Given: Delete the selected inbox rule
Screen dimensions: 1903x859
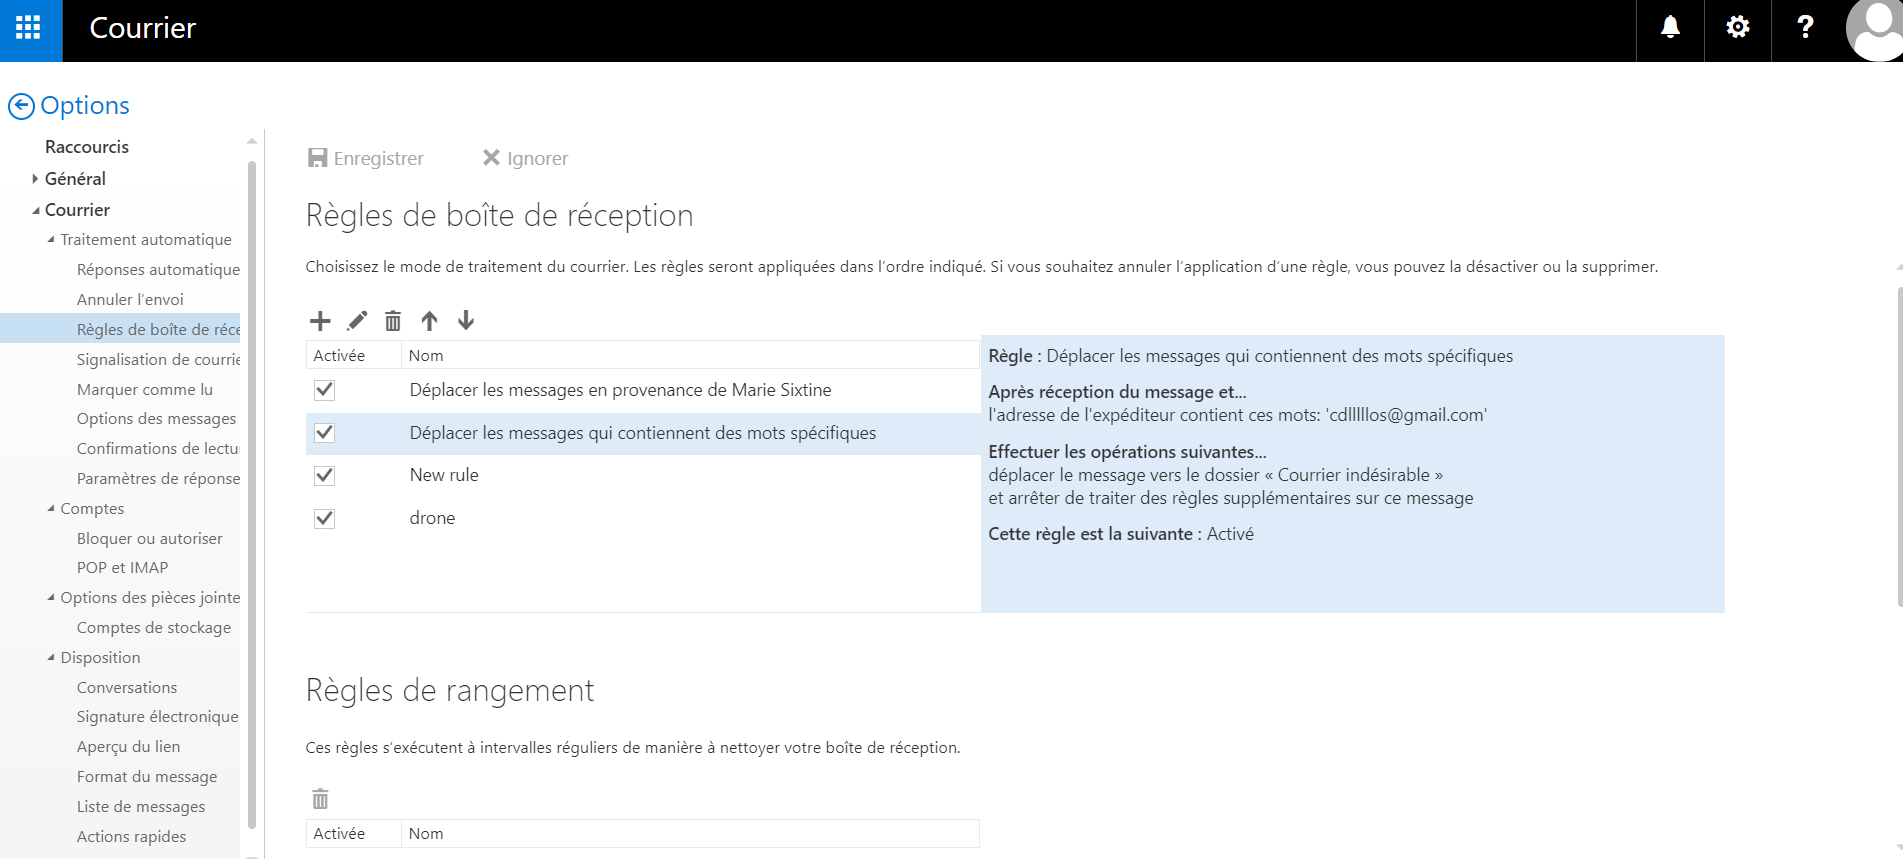Looking at the screenshot, I should (x=393, y=321).
